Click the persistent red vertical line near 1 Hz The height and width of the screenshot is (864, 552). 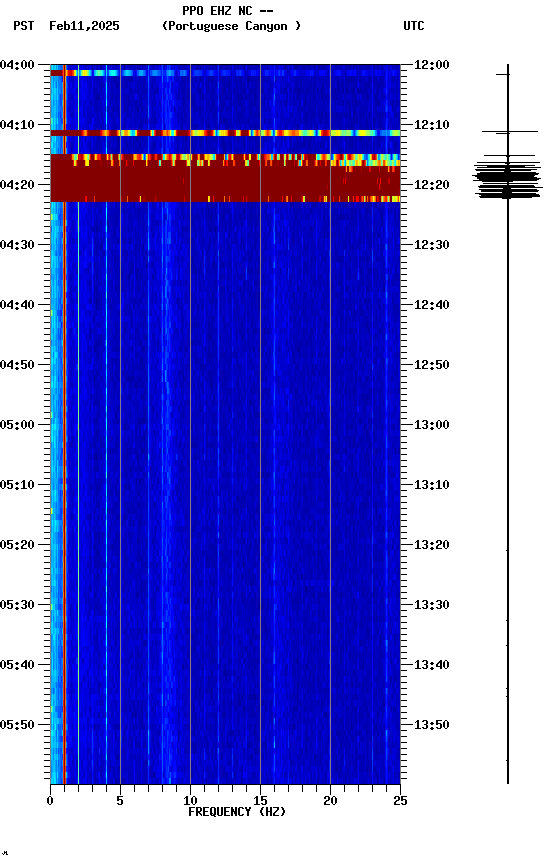click(x=64, y=424)
